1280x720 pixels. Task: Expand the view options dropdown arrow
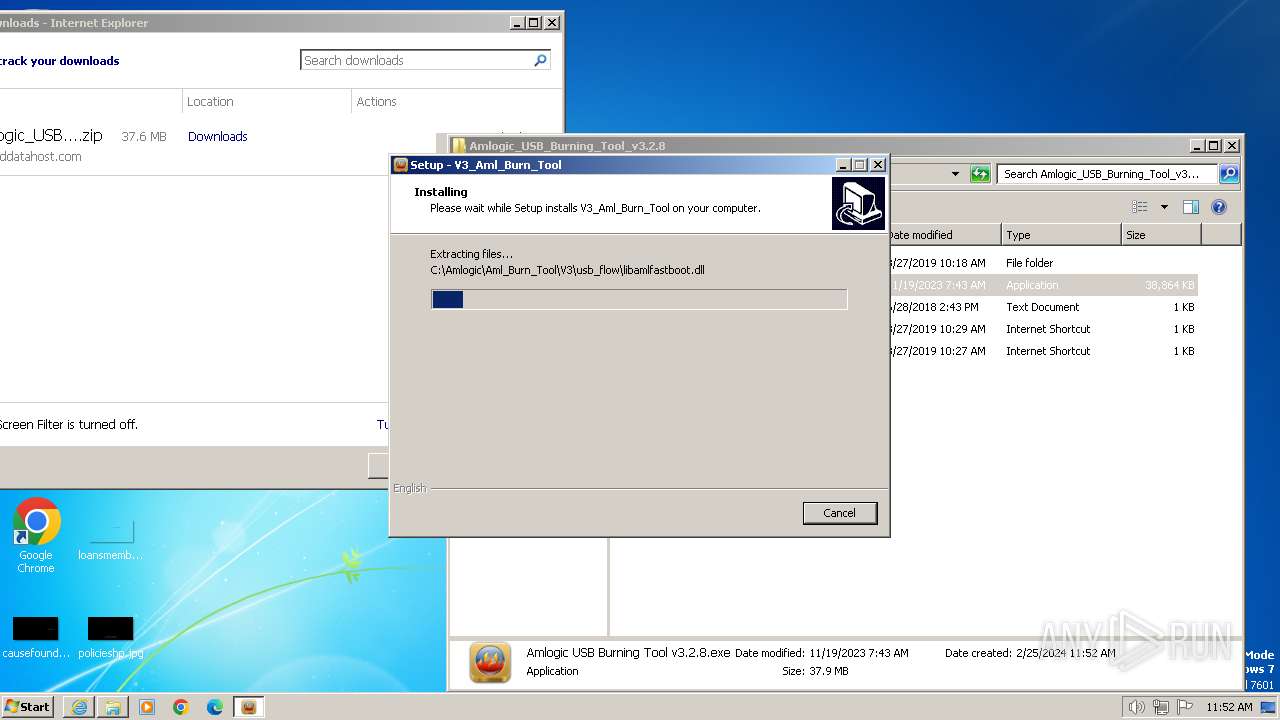pos(1164,207)
